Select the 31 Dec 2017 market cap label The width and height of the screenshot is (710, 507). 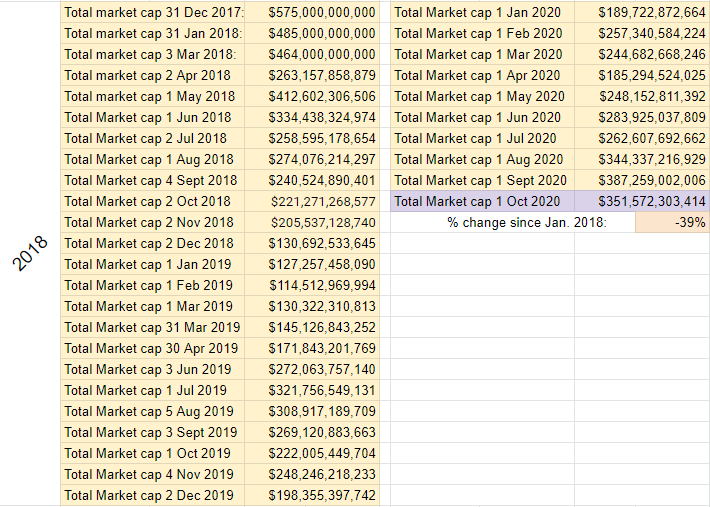pos(153,12)
